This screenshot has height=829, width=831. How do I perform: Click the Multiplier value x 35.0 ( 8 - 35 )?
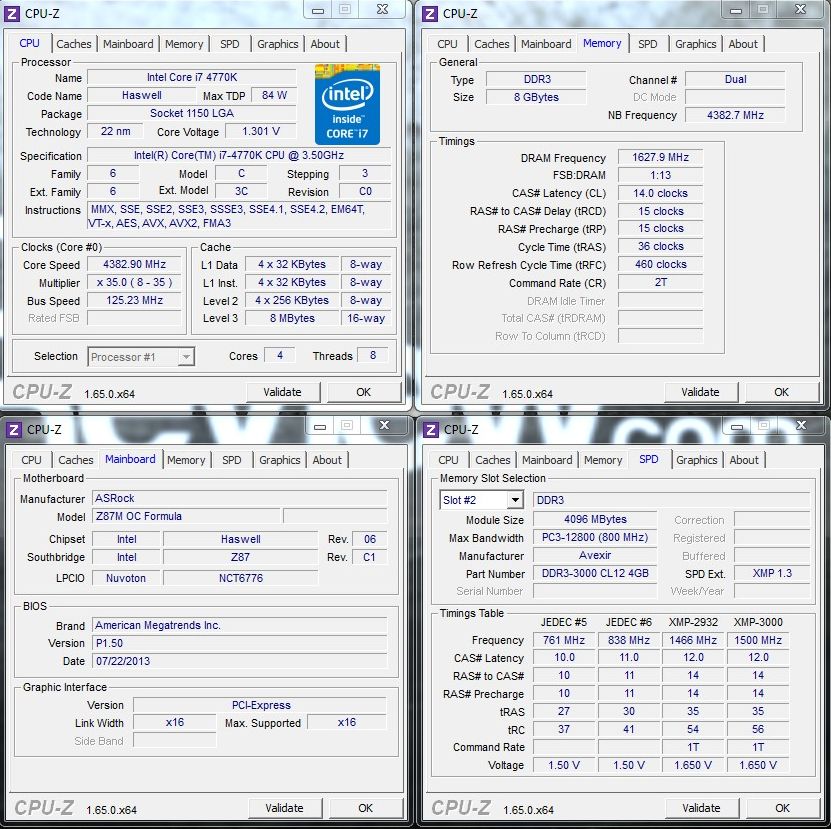click(135, 283)
